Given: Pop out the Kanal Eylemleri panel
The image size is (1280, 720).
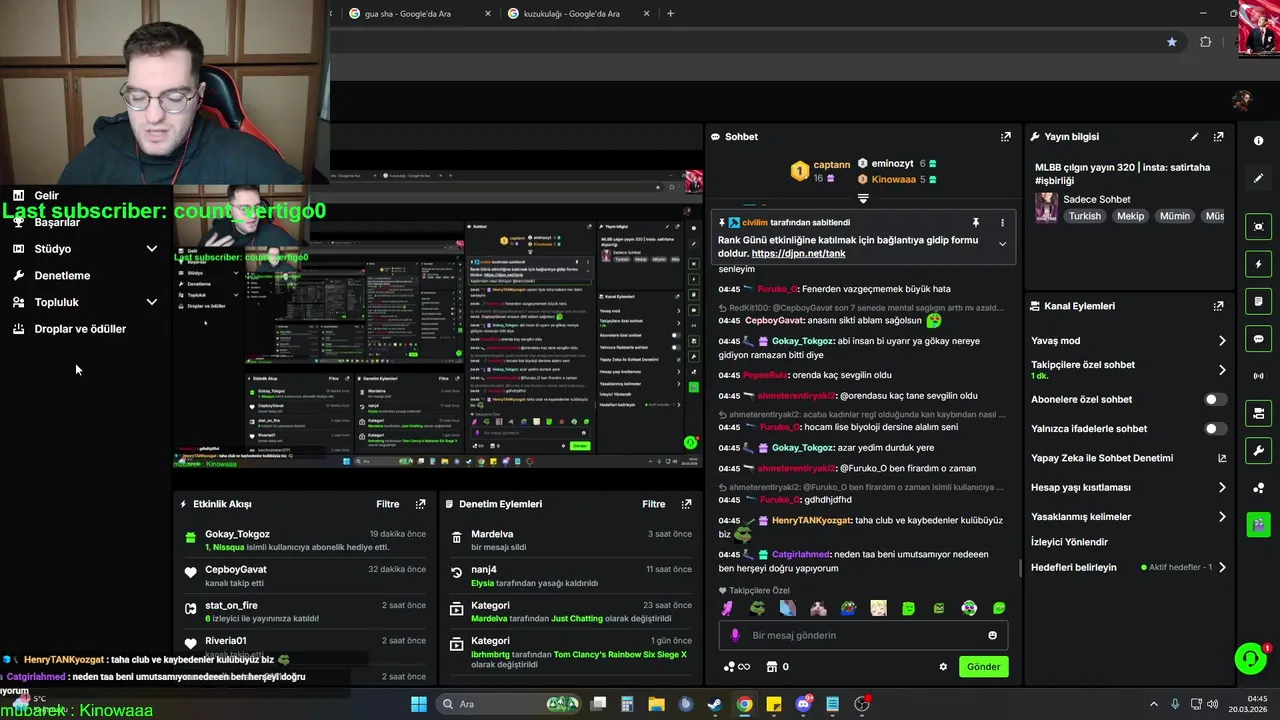Looking at the screenshot, I should (x=1218, y=306).
